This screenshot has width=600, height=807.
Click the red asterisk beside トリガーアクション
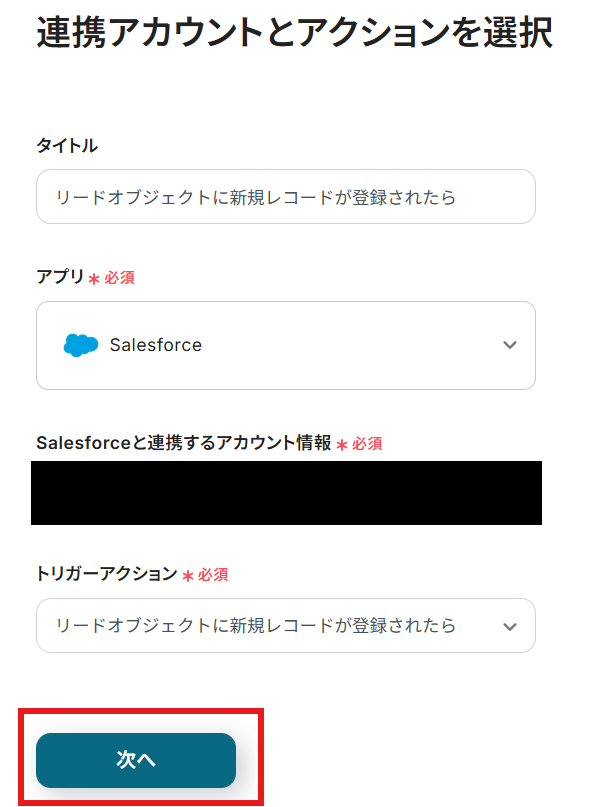(x=188, y=576)
